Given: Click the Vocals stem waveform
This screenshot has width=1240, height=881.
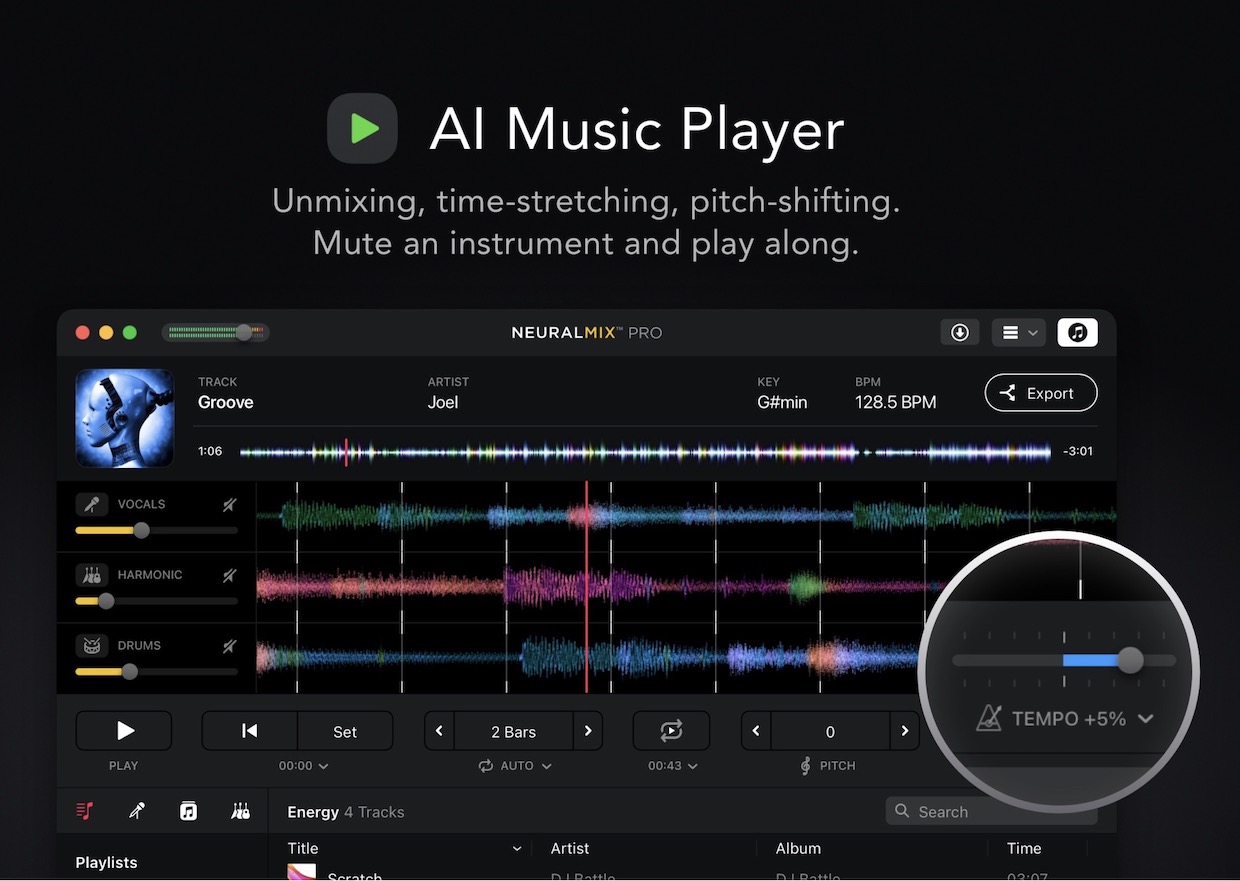Looking at the screenshot, I should tap(686, 516).
